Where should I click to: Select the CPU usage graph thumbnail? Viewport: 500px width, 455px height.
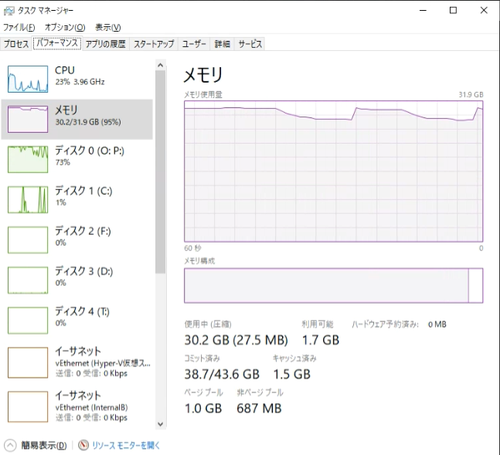click(x=28, y=79)
